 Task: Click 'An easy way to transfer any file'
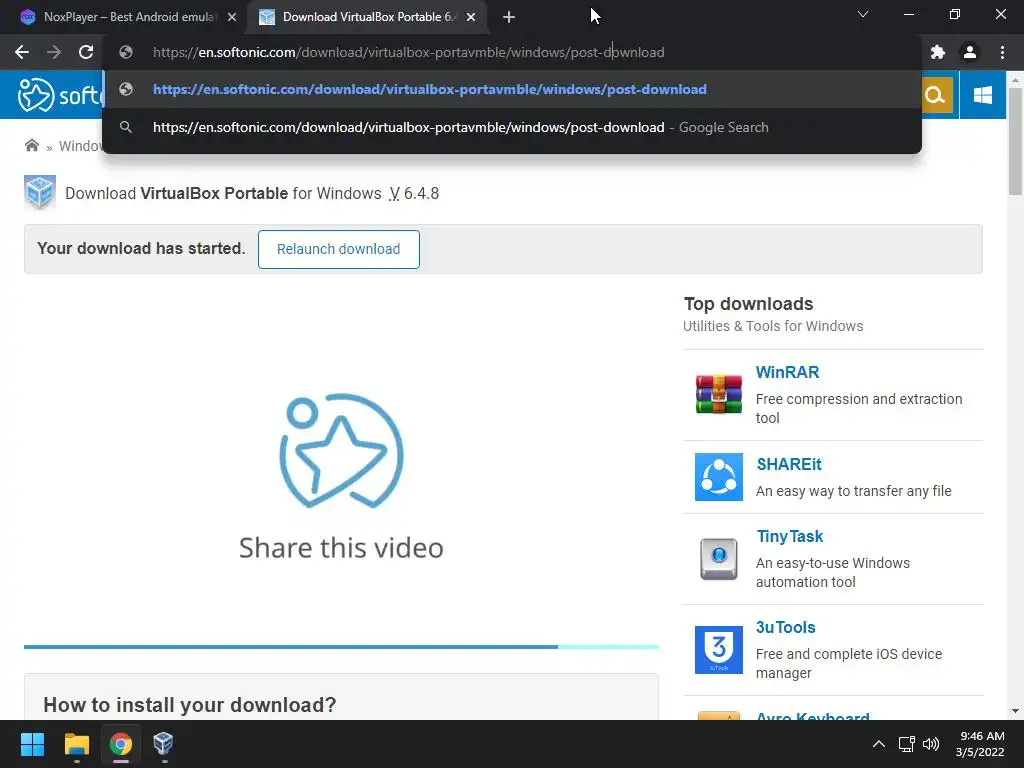coord(854,491)
